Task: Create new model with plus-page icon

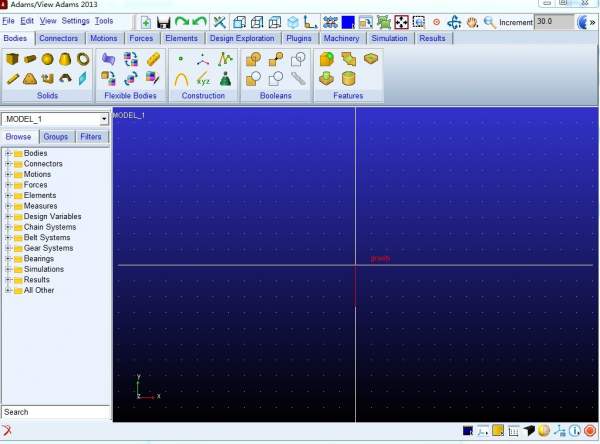Action: pos(145,22)
